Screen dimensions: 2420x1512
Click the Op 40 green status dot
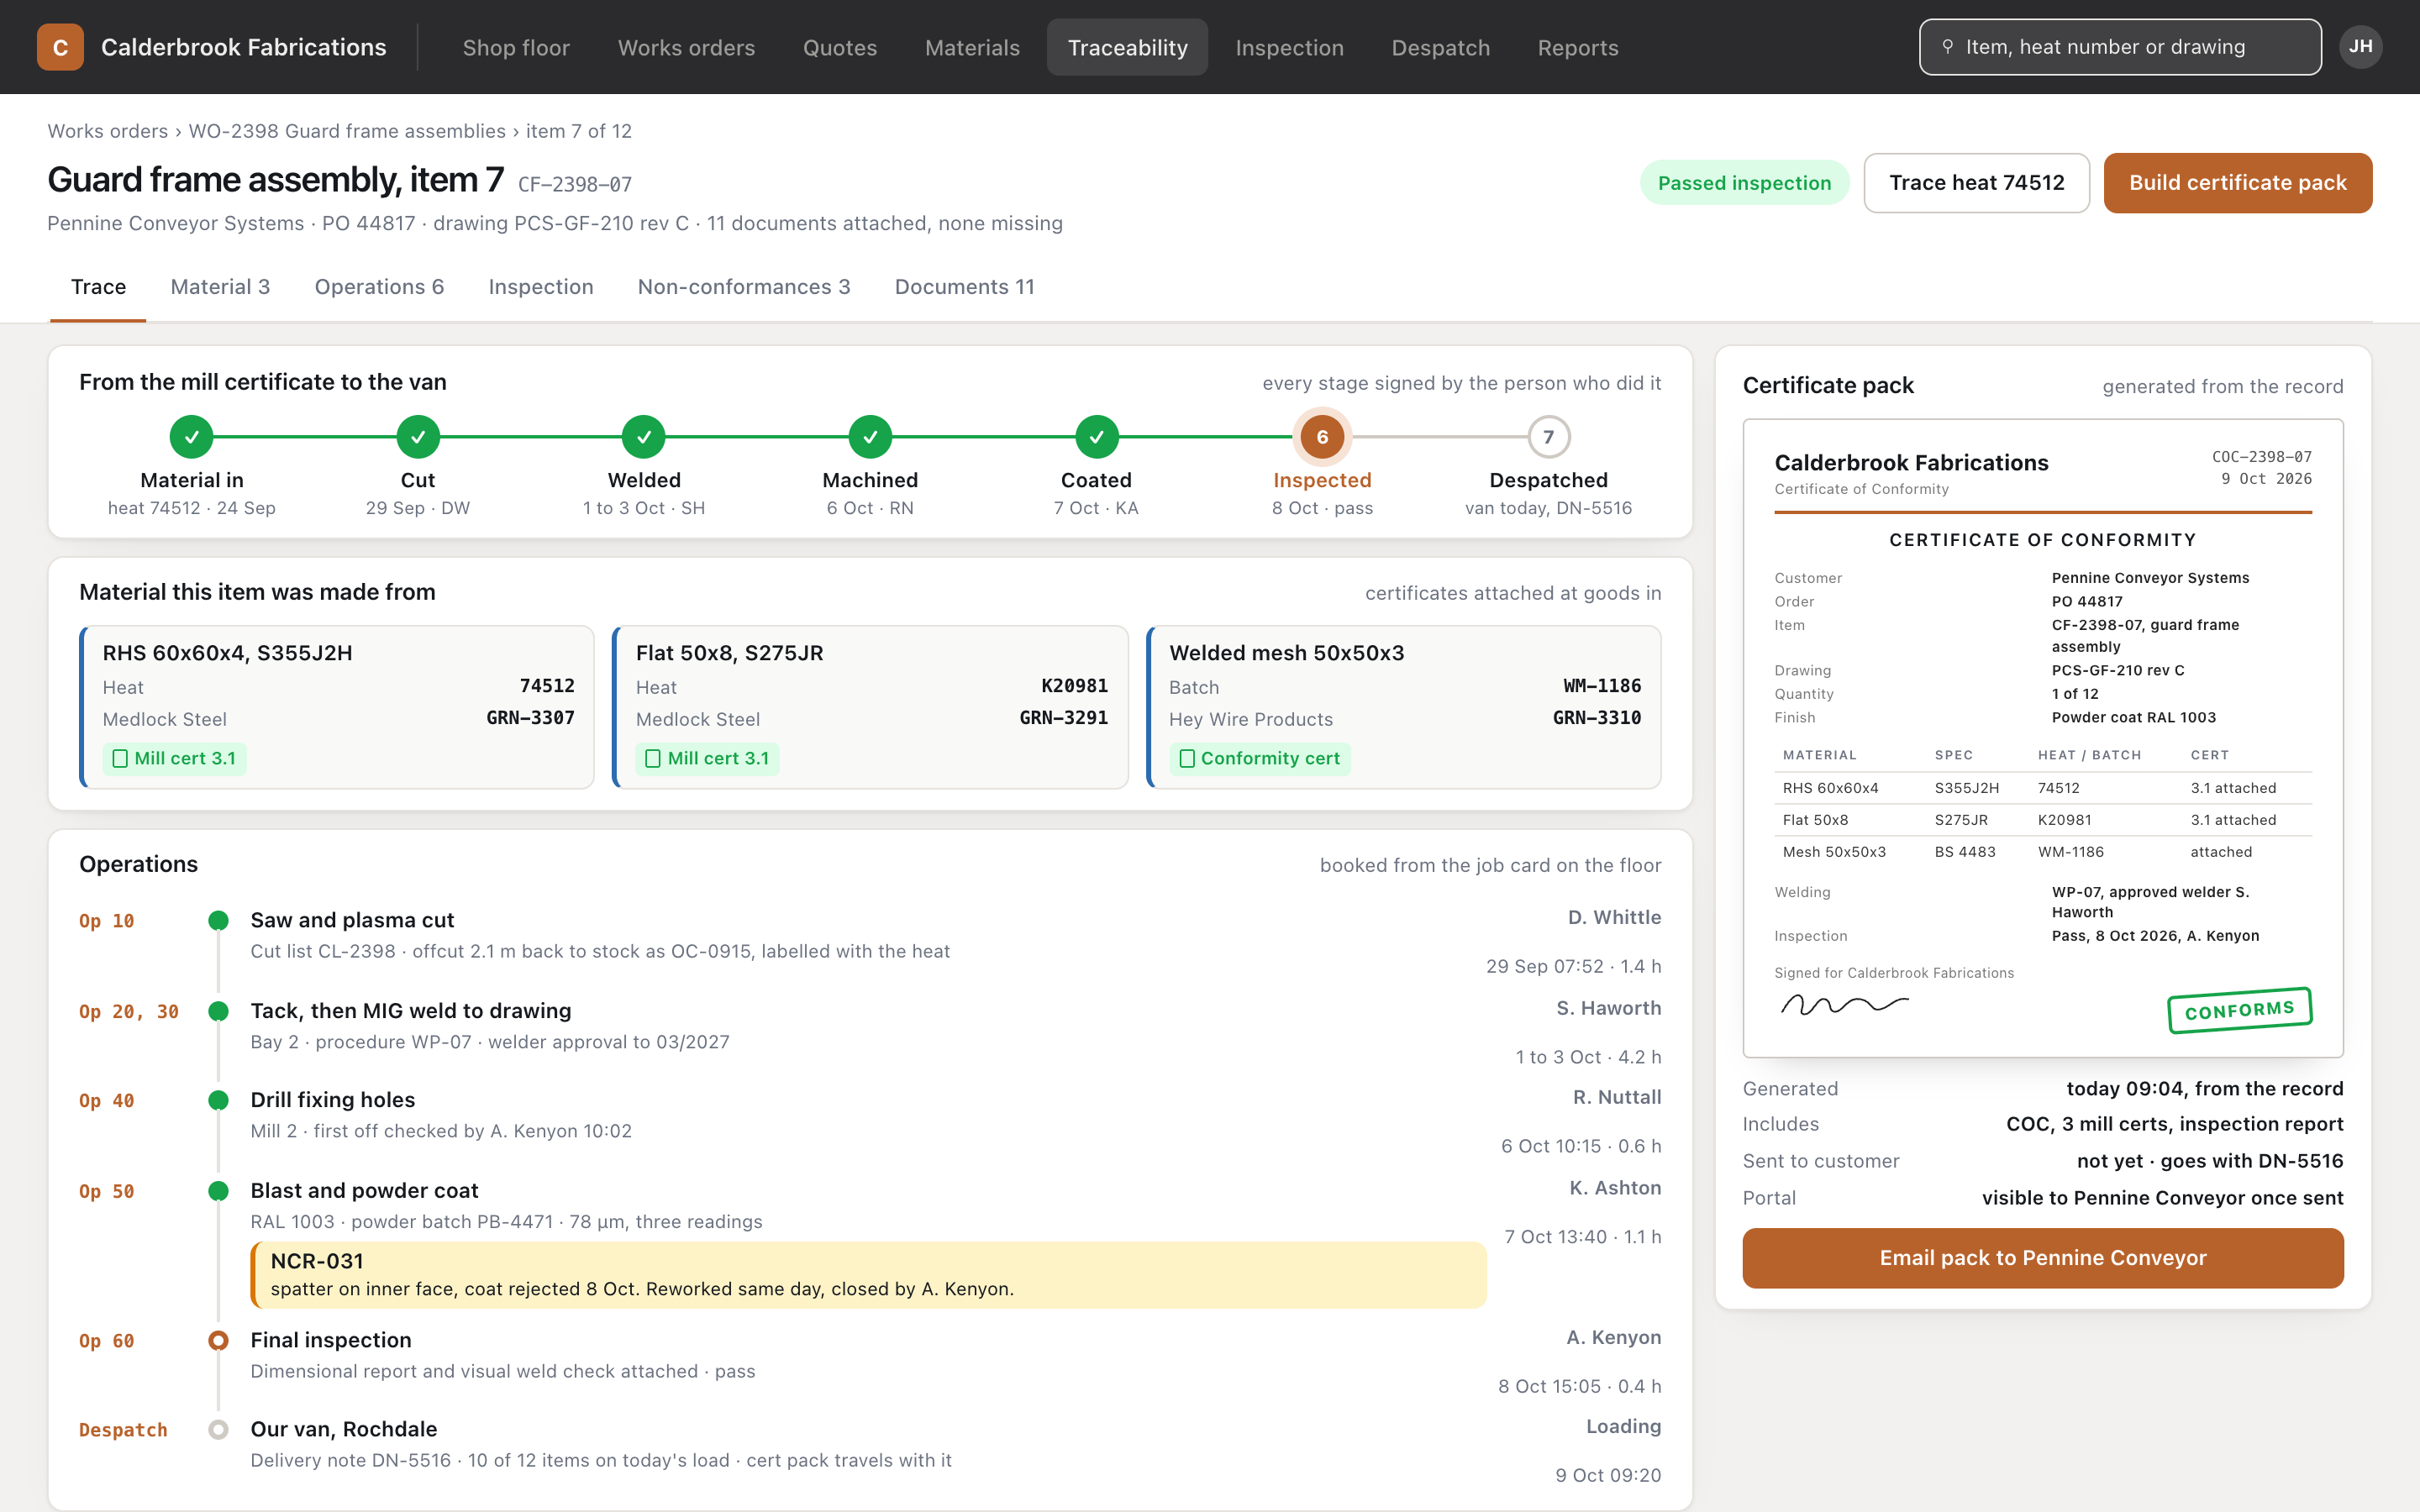coord(218,1101)
